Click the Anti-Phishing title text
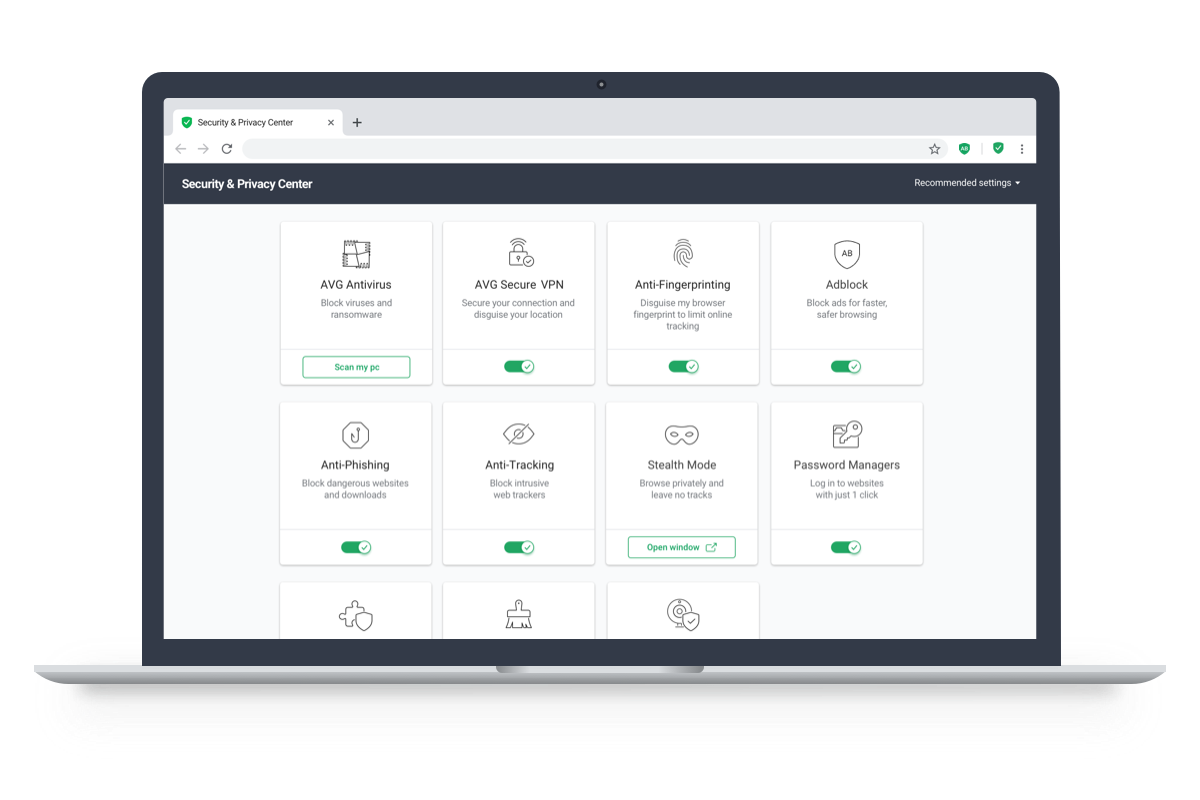Screen dimensions: 1200x800 click(355, 465)
